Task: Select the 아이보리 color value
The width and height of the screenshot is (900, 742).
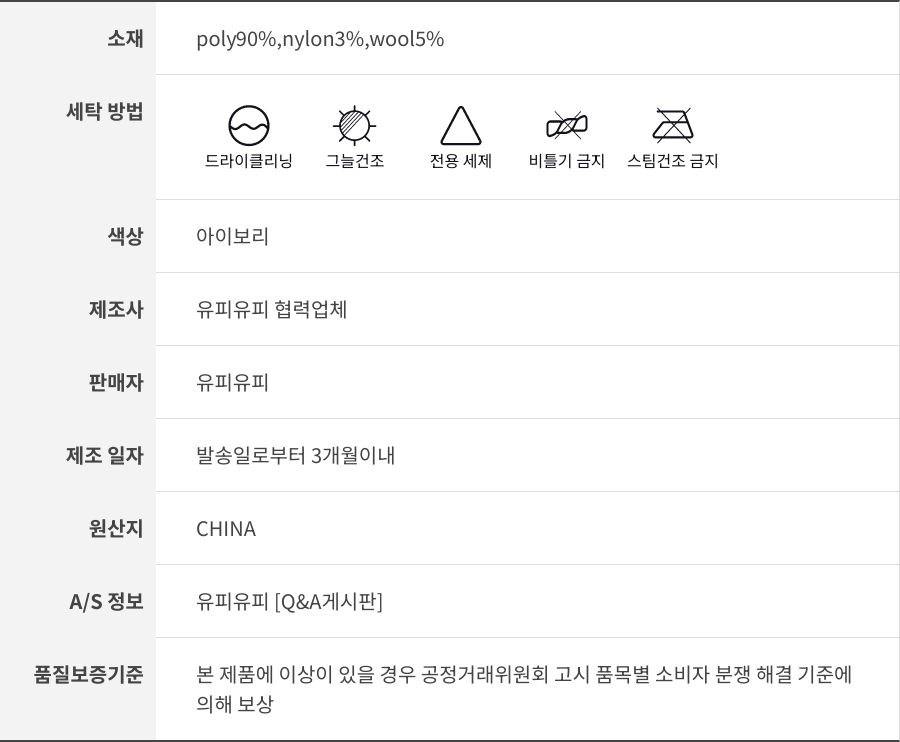Action: [x=232, y=237]
